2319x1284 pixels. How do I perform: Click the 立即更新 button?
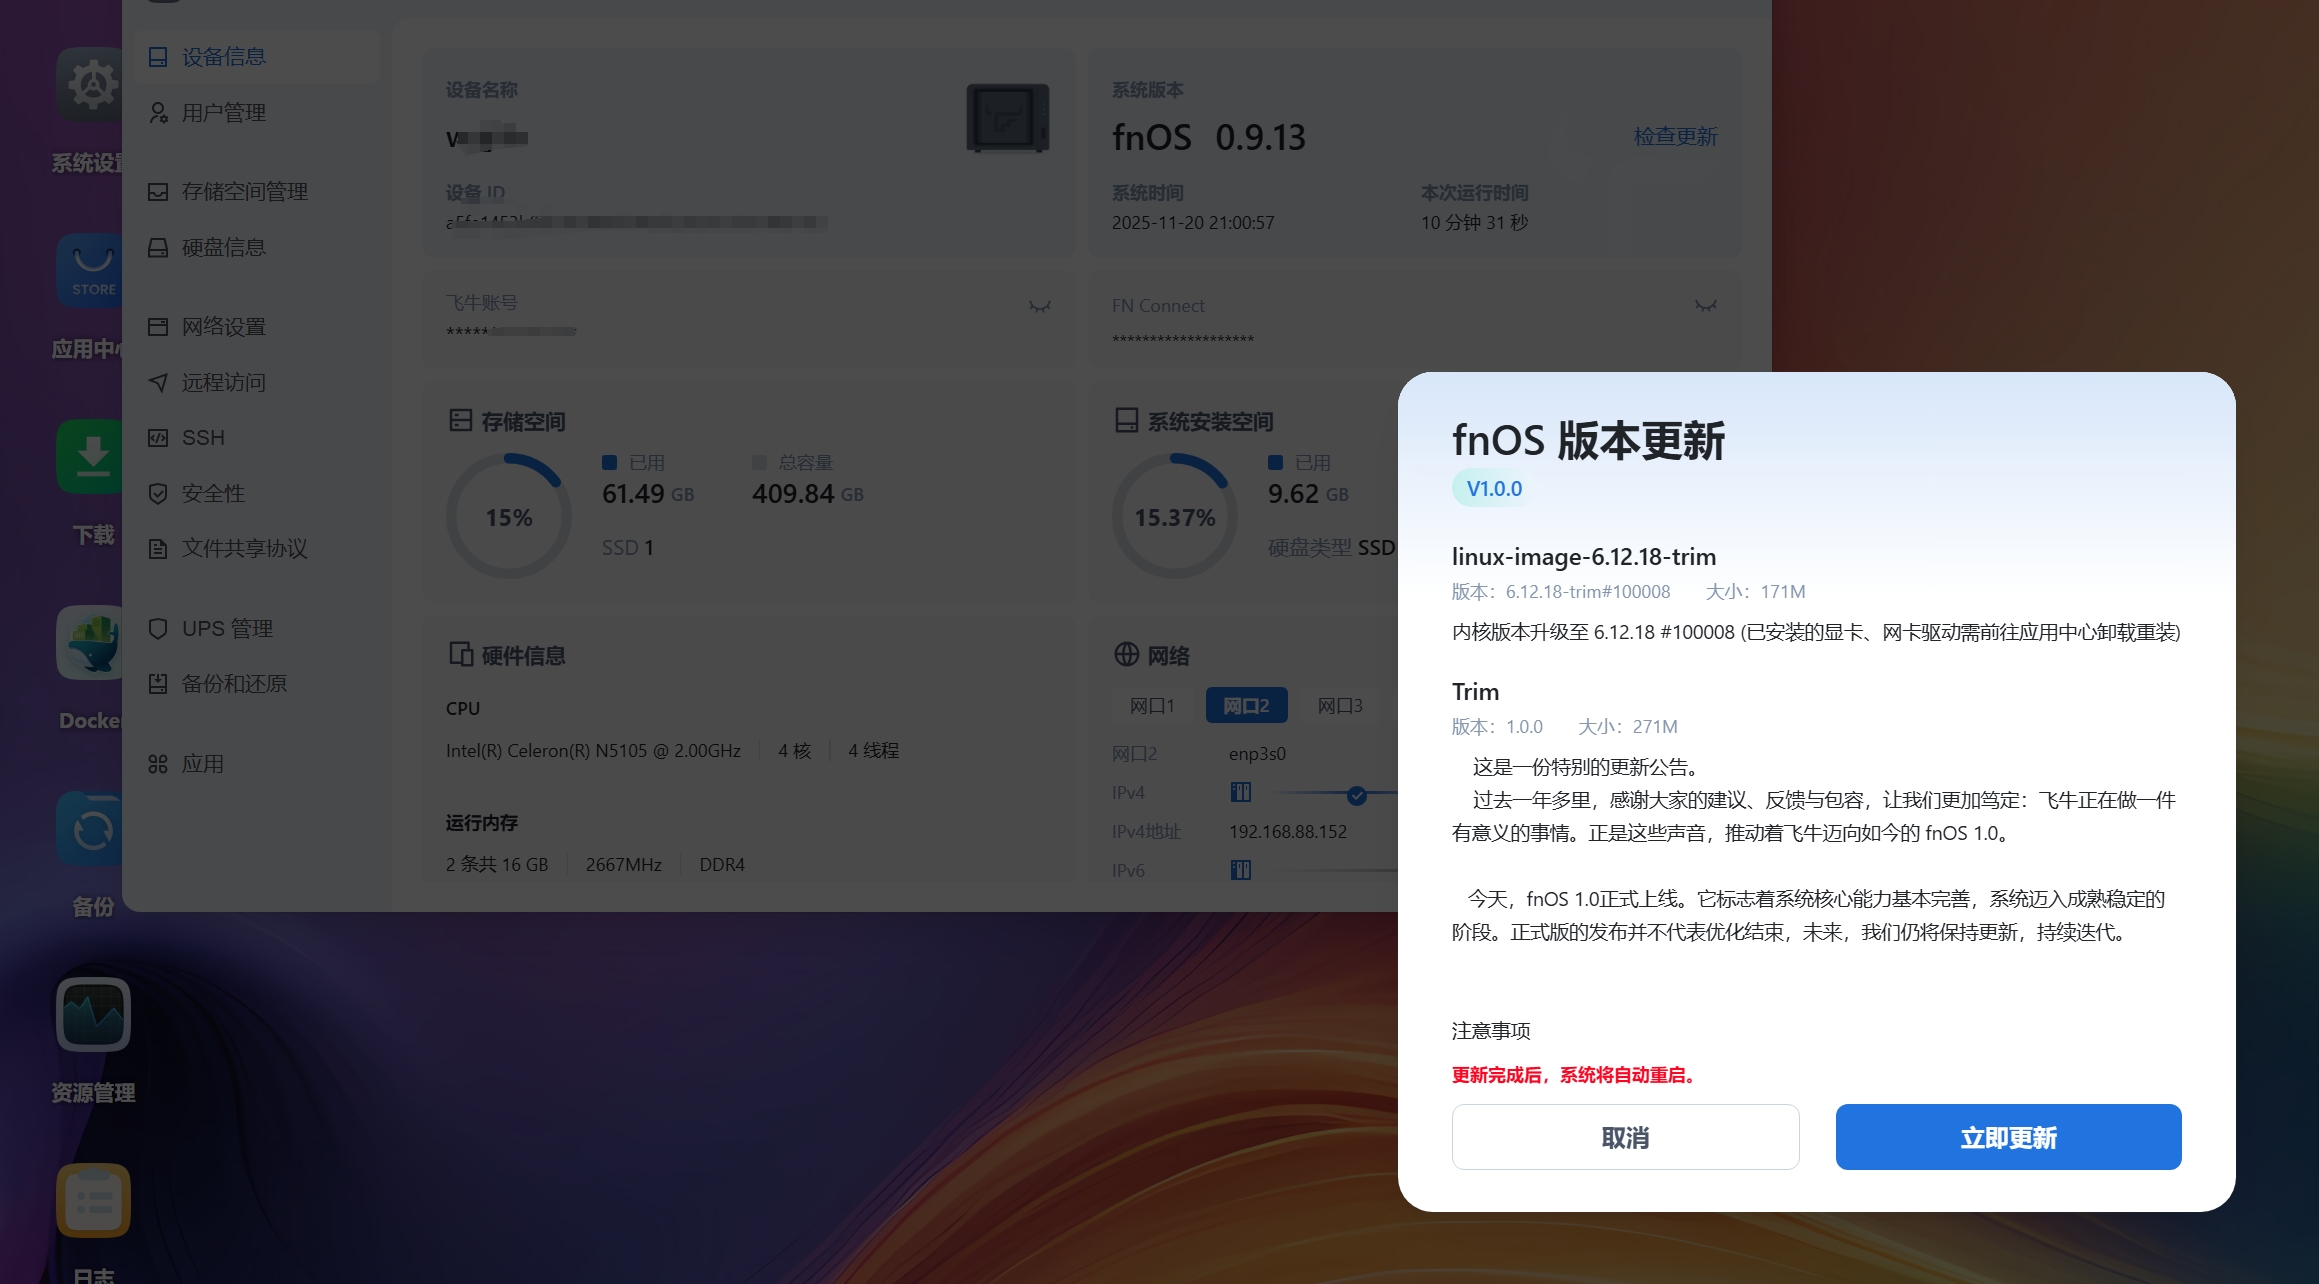pyautogui.click(x=2008, y=1137)
